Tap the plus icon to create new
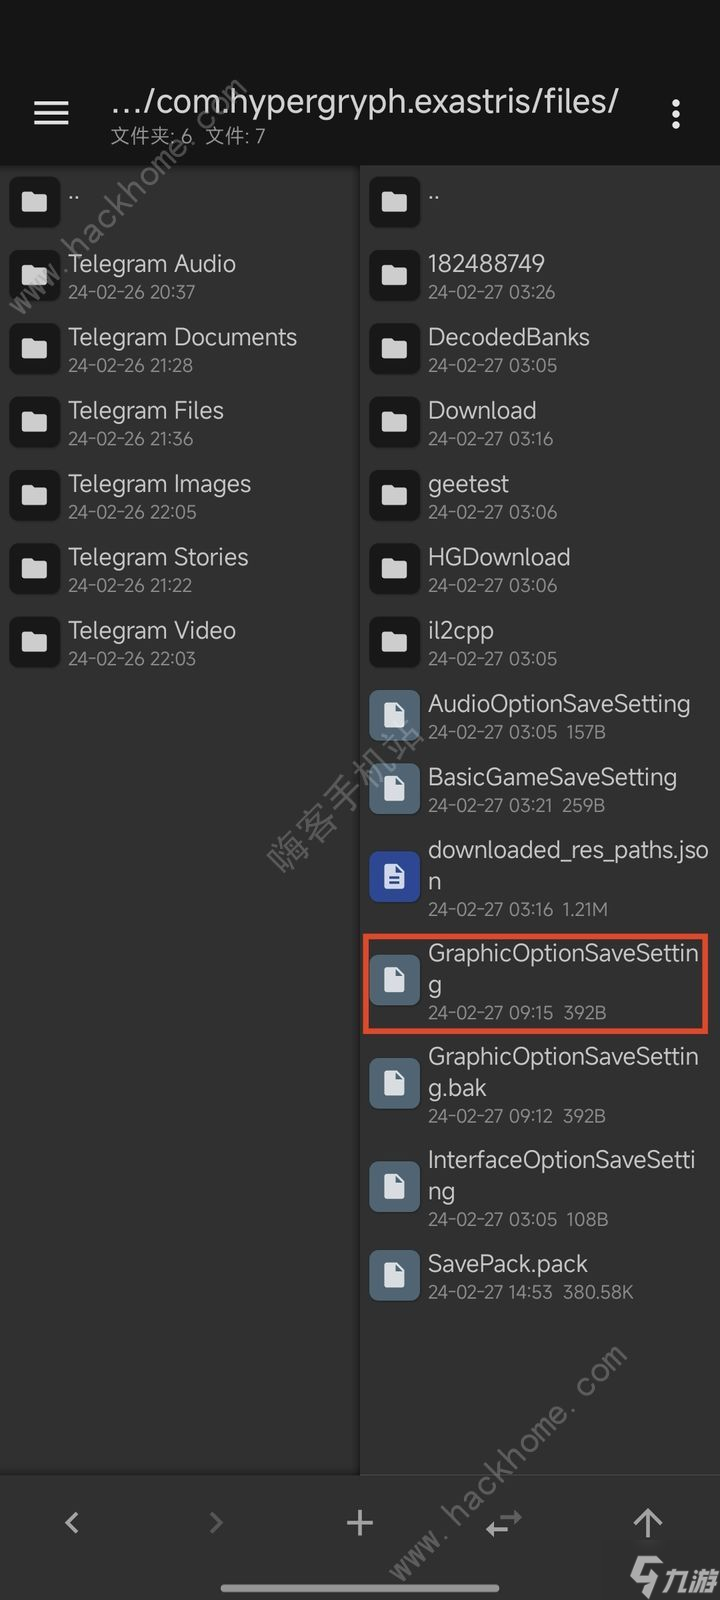720x1600 pixels. click(x=360, y=1523)
